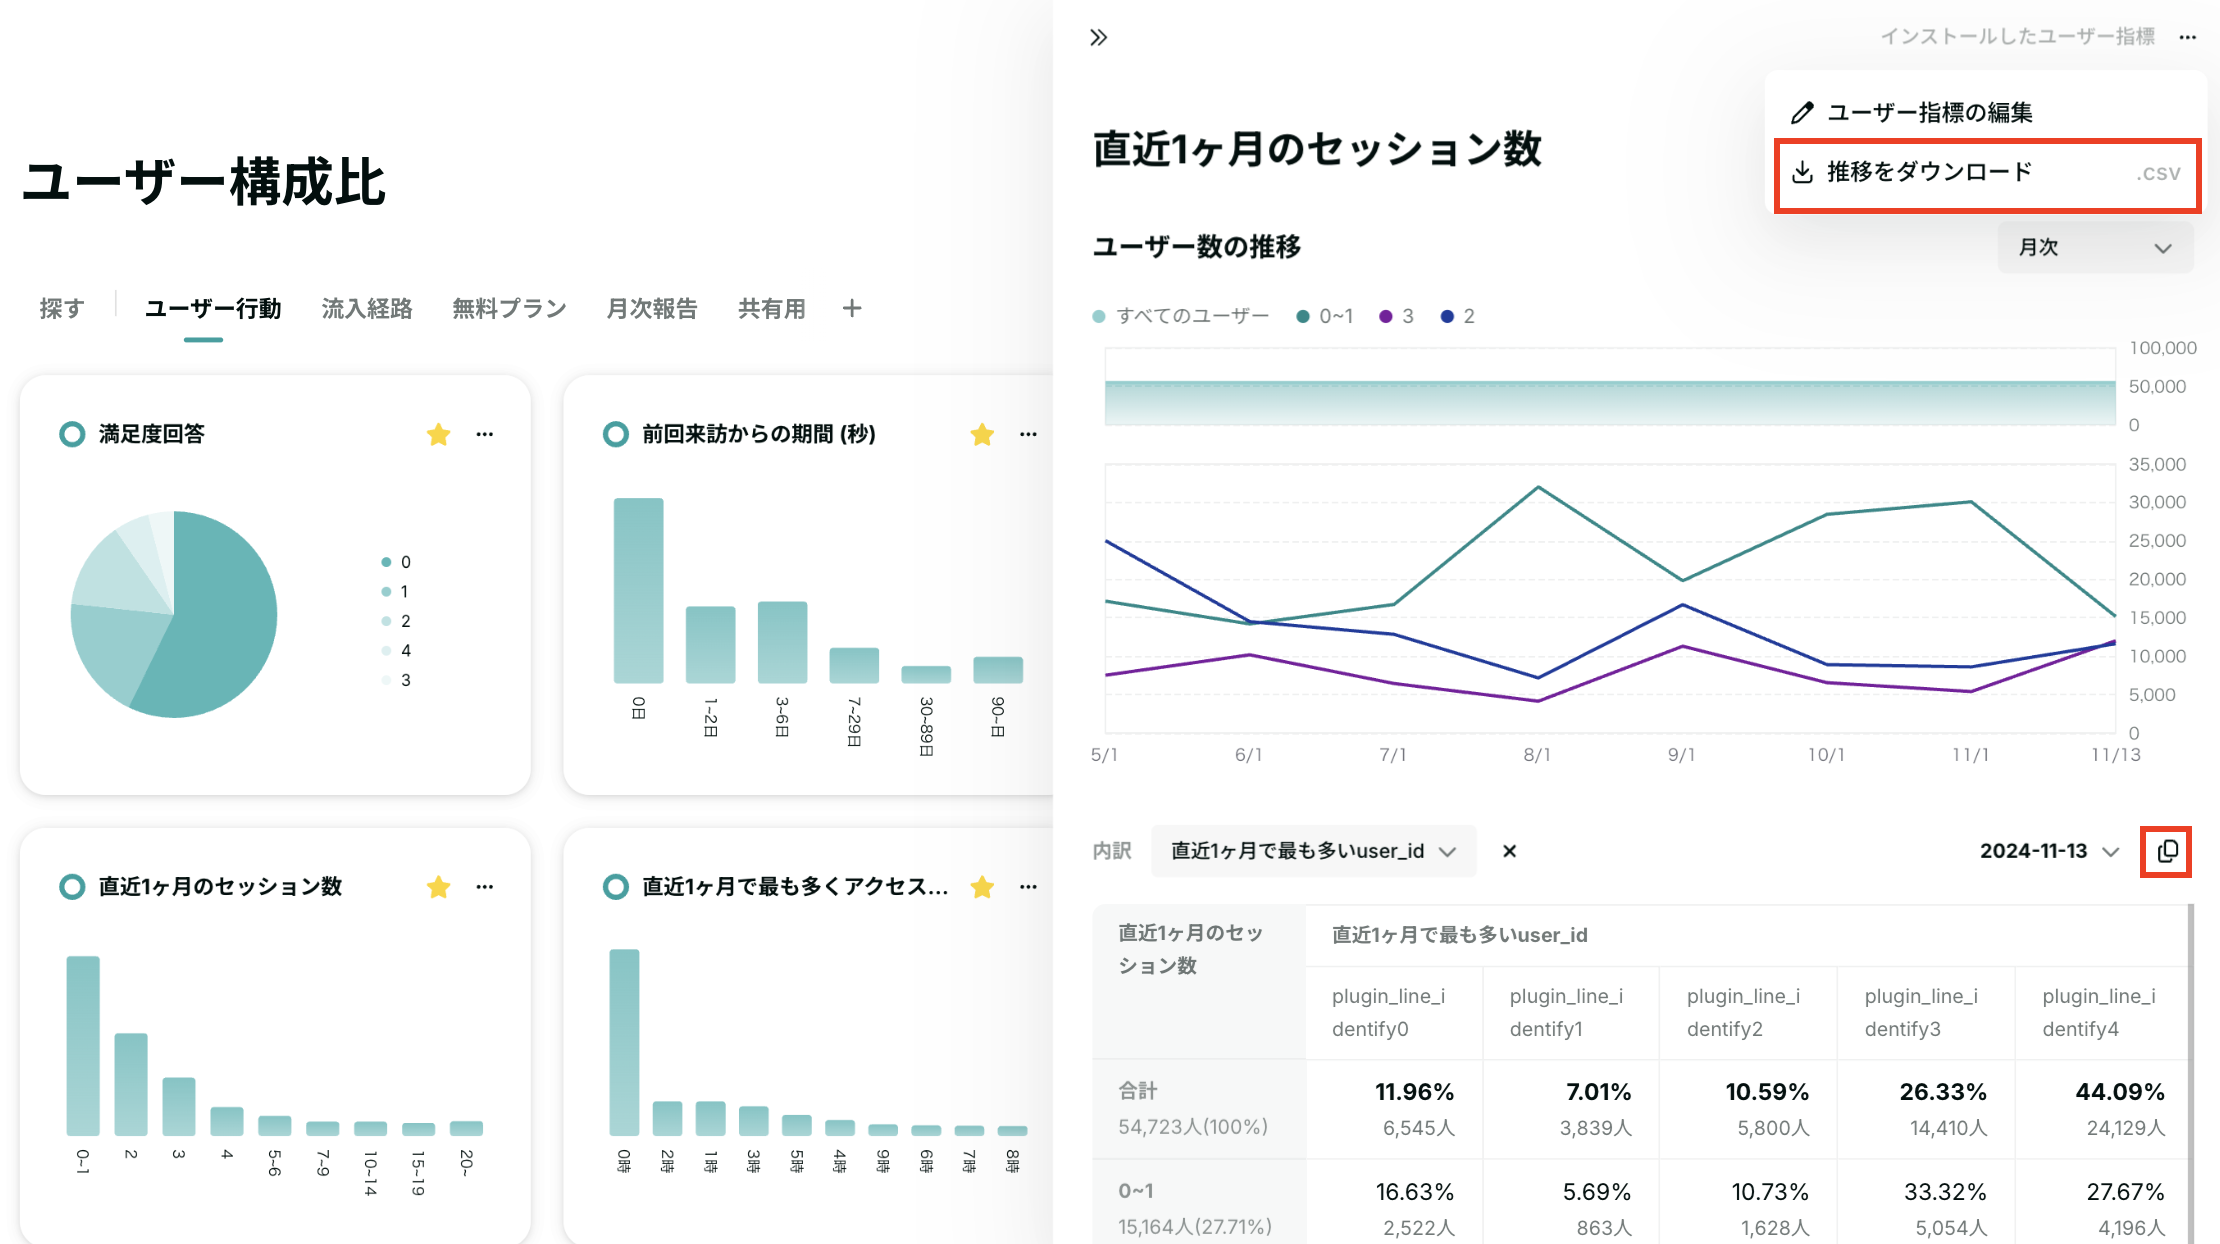The height and width of the screenshot is (1244, 2220).
Task: Click the circle icon beside 直近1ヶ月のセッション数 card title
Action: point(72,887)
